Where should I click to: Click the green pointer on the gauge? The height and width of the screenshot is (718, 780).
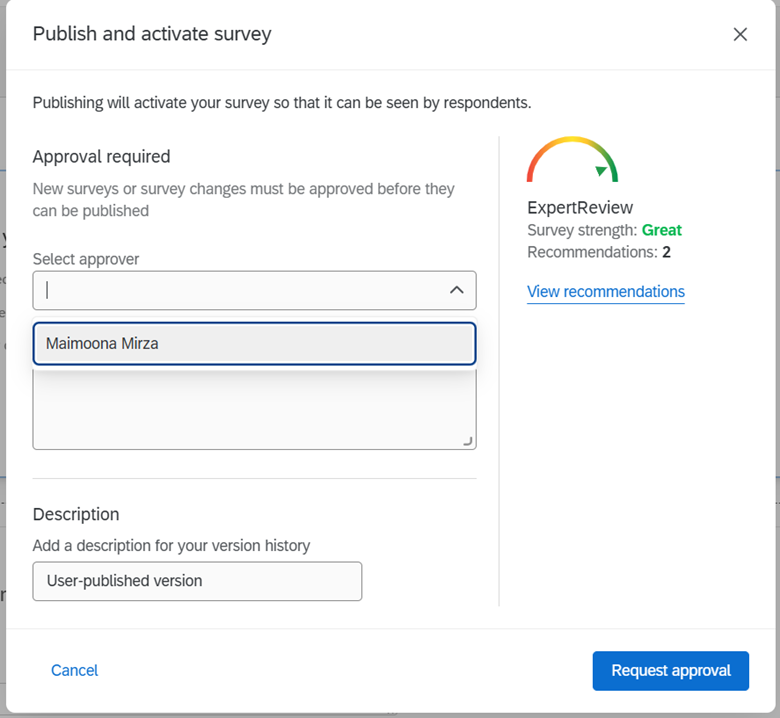600,171
